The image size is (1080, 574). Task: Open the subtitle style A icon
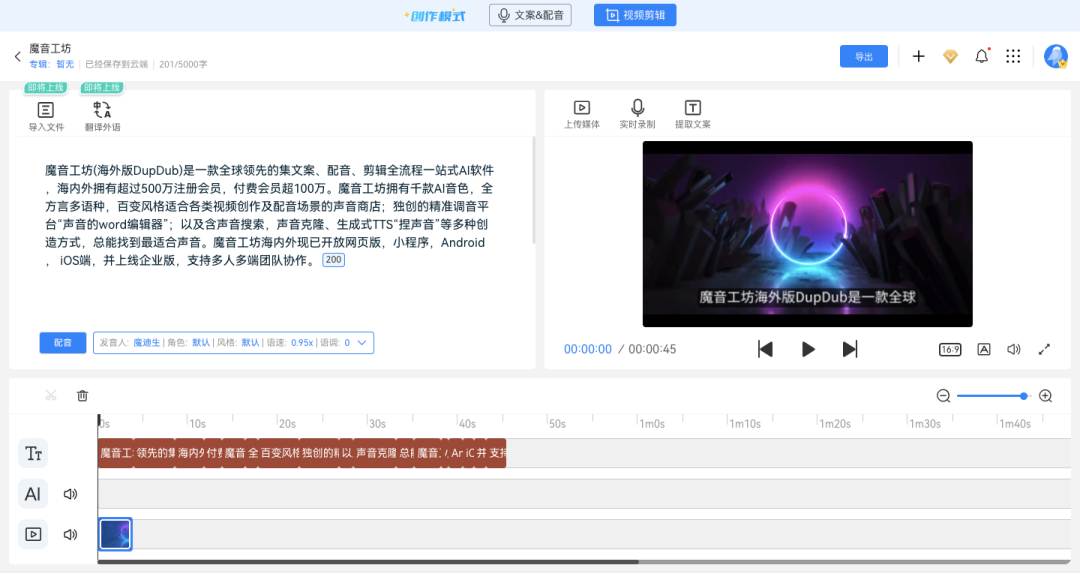click(984, 349)
